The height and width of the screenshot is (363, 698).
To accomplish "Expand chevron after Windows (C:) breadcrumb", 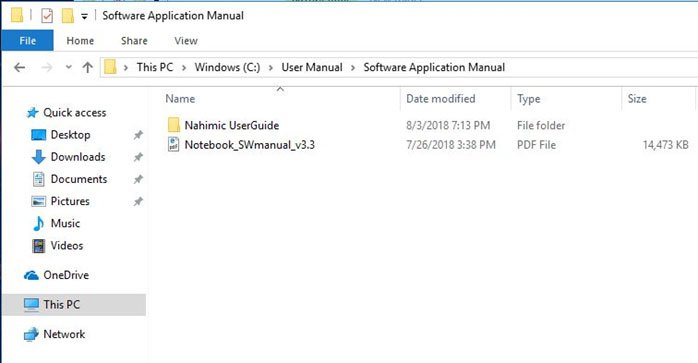I will [271, 68].
